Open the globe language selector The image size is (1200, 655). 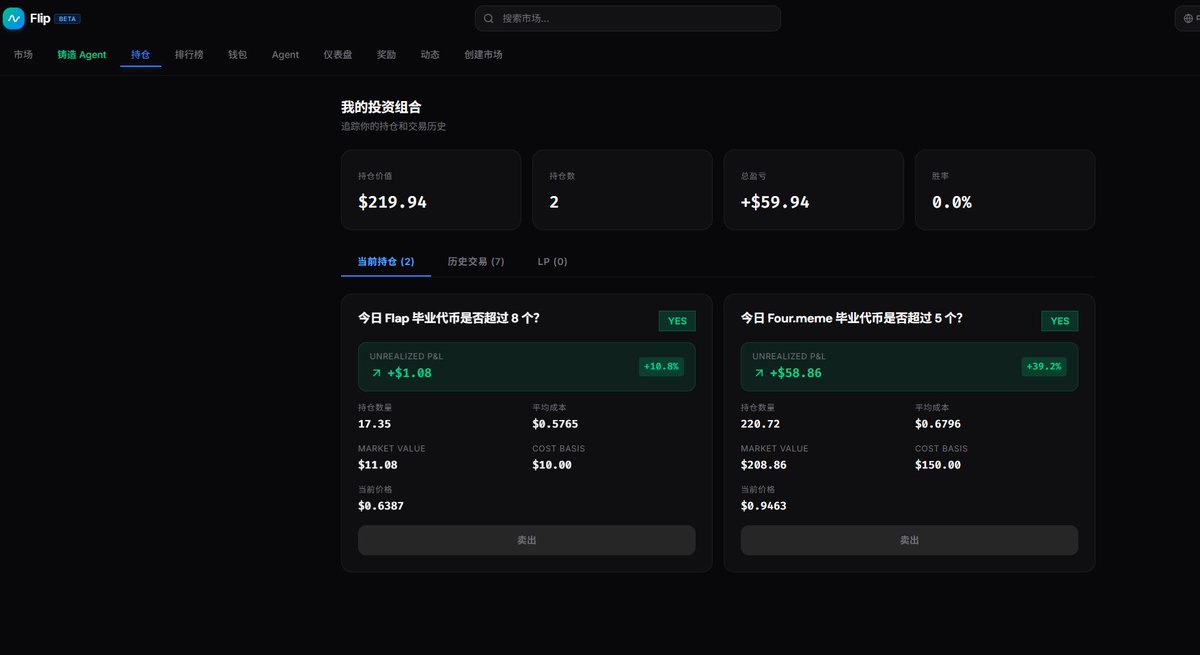pos(1188,18)
